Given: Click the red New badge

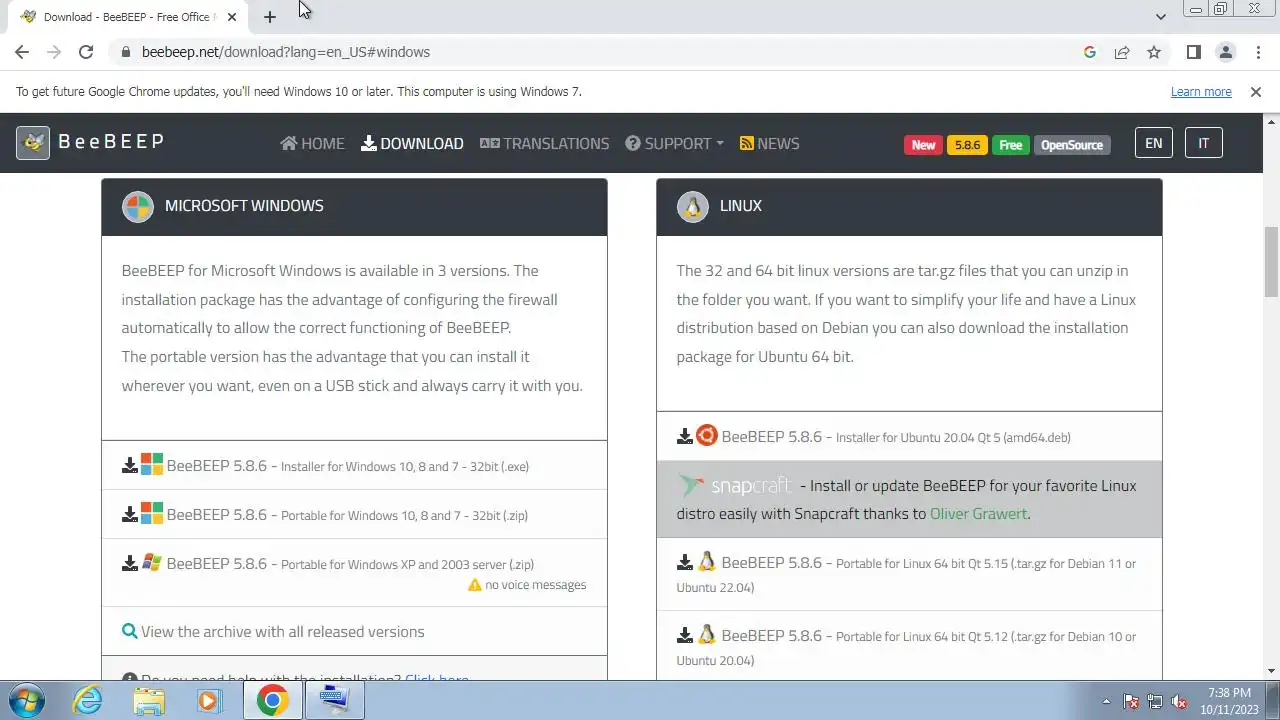Looking at the screenshot, I should pyautogui.click(x=923, y=145).
